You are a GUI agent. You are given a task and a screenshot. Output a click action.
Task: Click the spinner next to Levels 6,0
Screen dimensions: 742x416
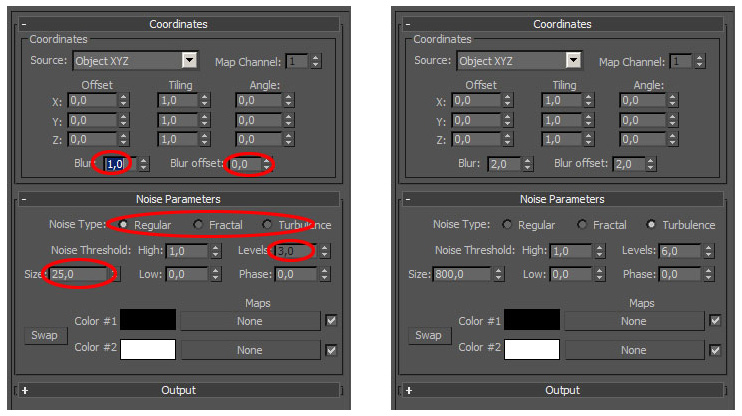click(x=708, y=251)
